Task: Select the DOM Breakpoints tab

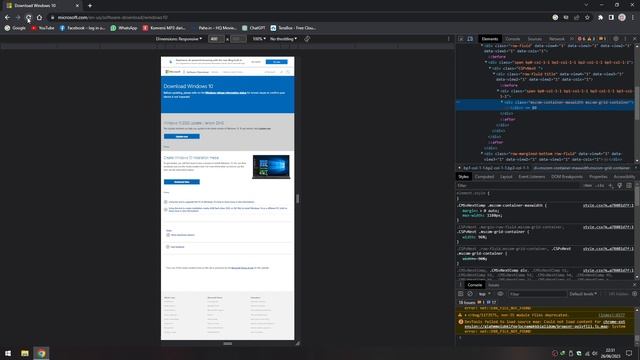Action: pos(567,177)
